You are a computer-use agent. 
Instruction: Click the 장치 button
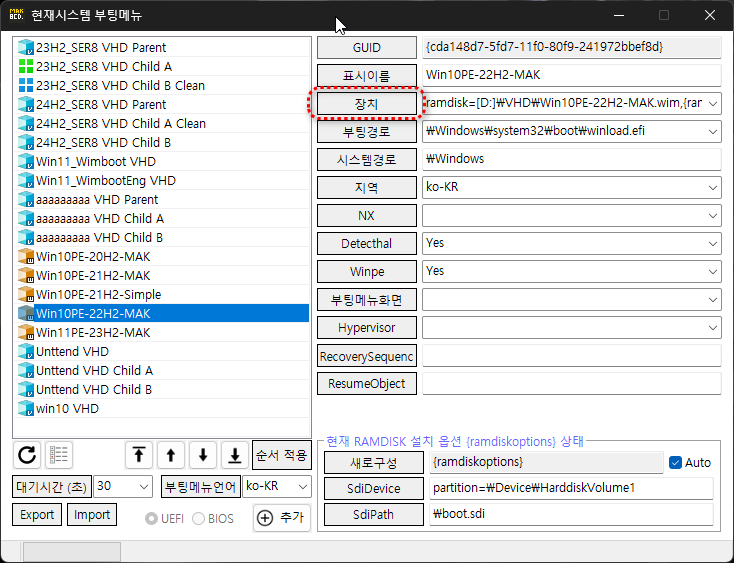[367, 103]
